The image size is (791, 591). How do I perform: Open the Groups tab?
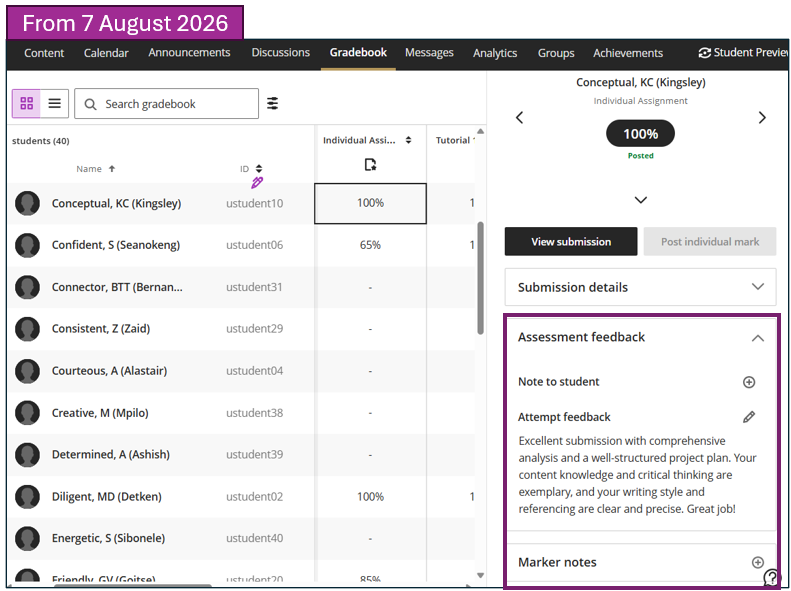[x=556, y=53]
